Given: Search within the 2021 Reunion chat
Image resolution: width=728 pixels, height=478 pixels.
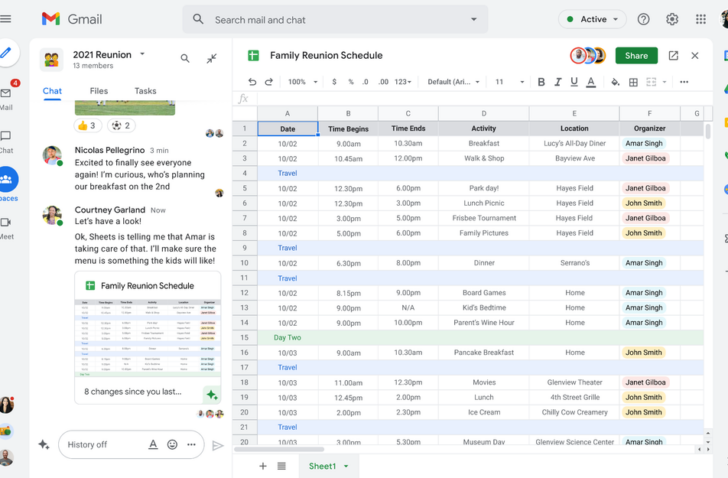Looking at the screenshot, I should tap(185, 58).
